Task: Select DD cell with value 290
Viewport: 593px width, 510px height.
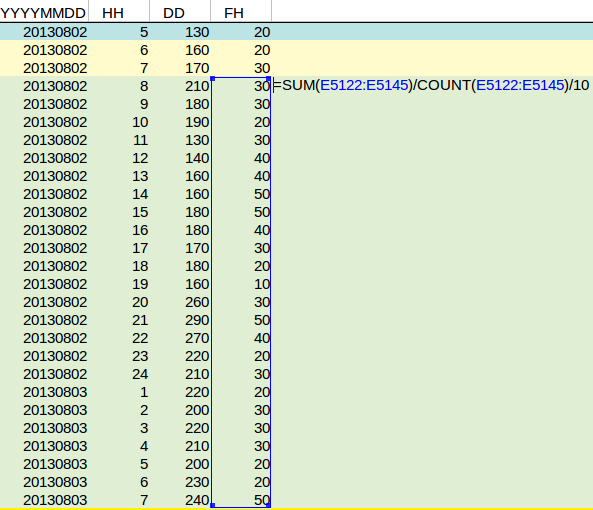Action: point(180,320)
